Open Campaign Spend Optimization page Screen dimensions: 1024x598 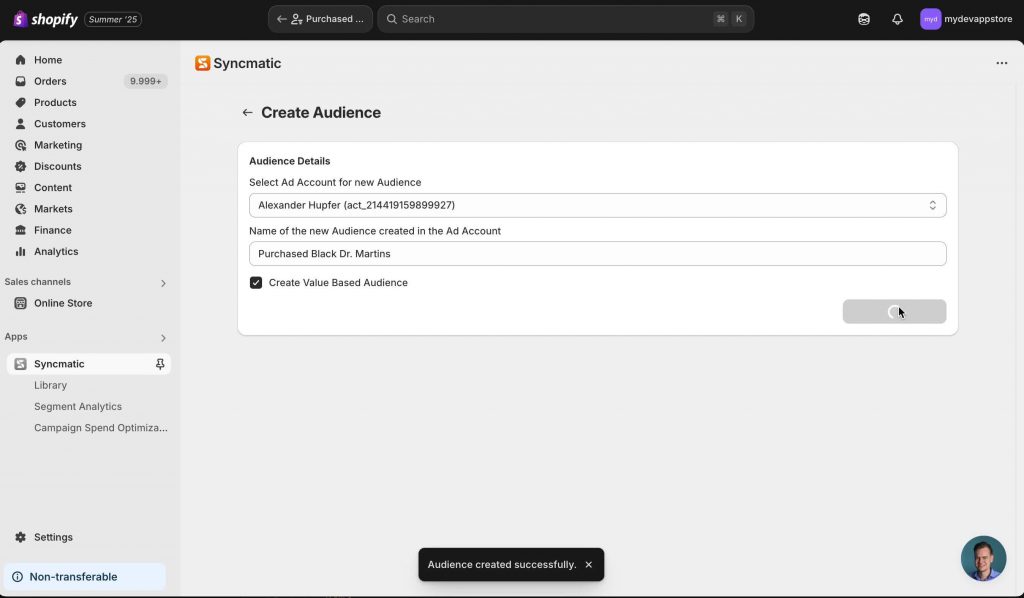101,428
